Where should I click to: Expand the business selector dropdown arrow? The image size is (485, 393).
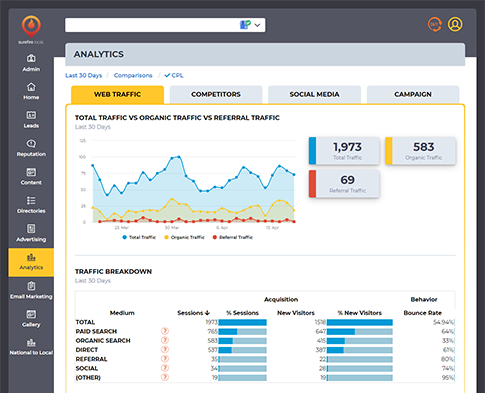[x=257, y=25]
